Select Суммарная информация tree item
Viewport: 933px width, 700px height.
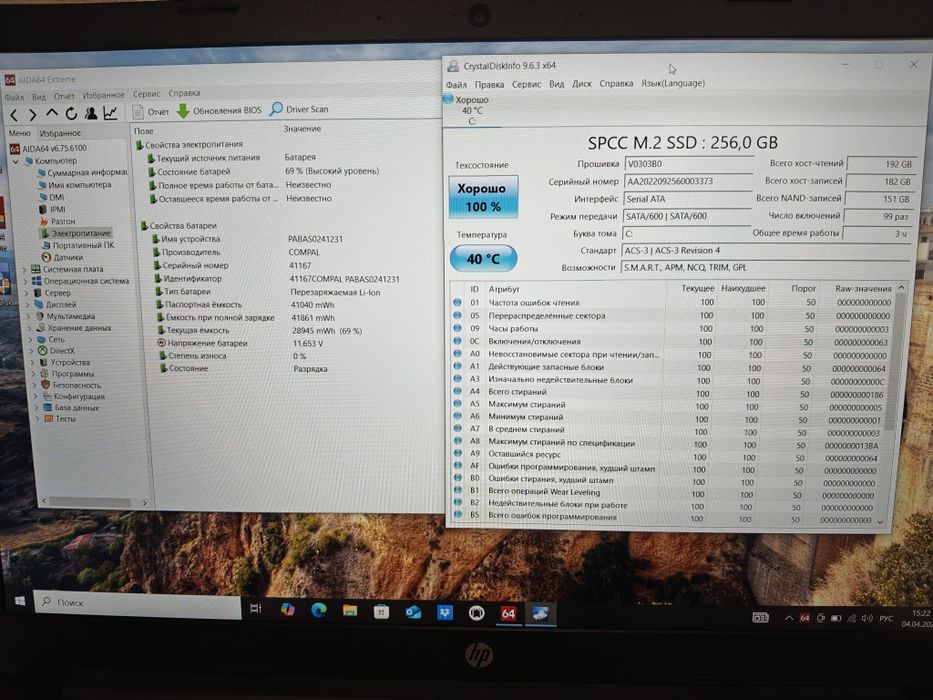(x=82, y=173)
